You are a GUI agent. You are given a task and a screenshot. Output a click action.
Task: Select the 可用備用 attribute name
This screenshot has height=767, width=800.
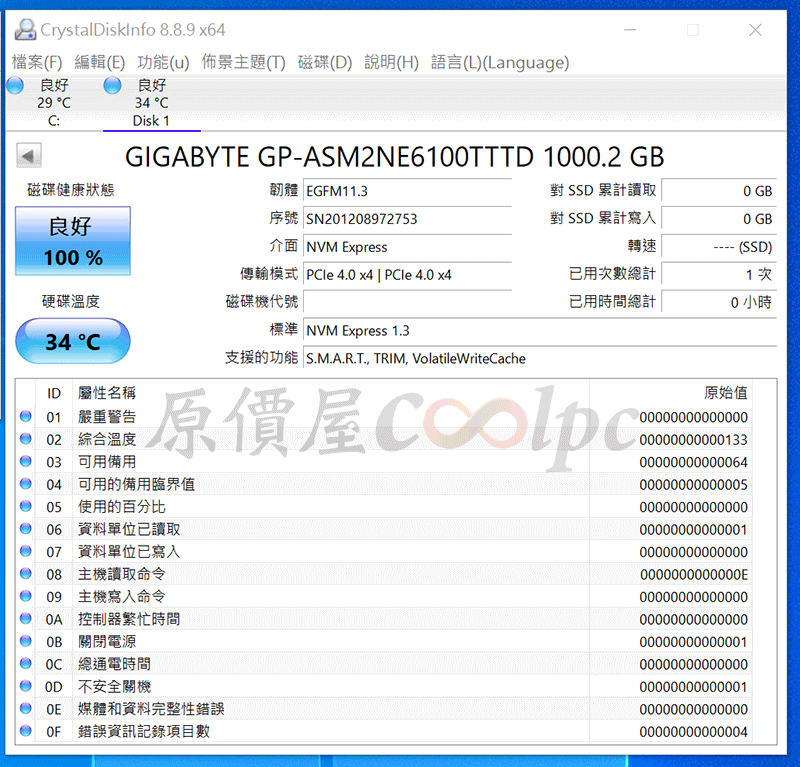pos(107,462)
